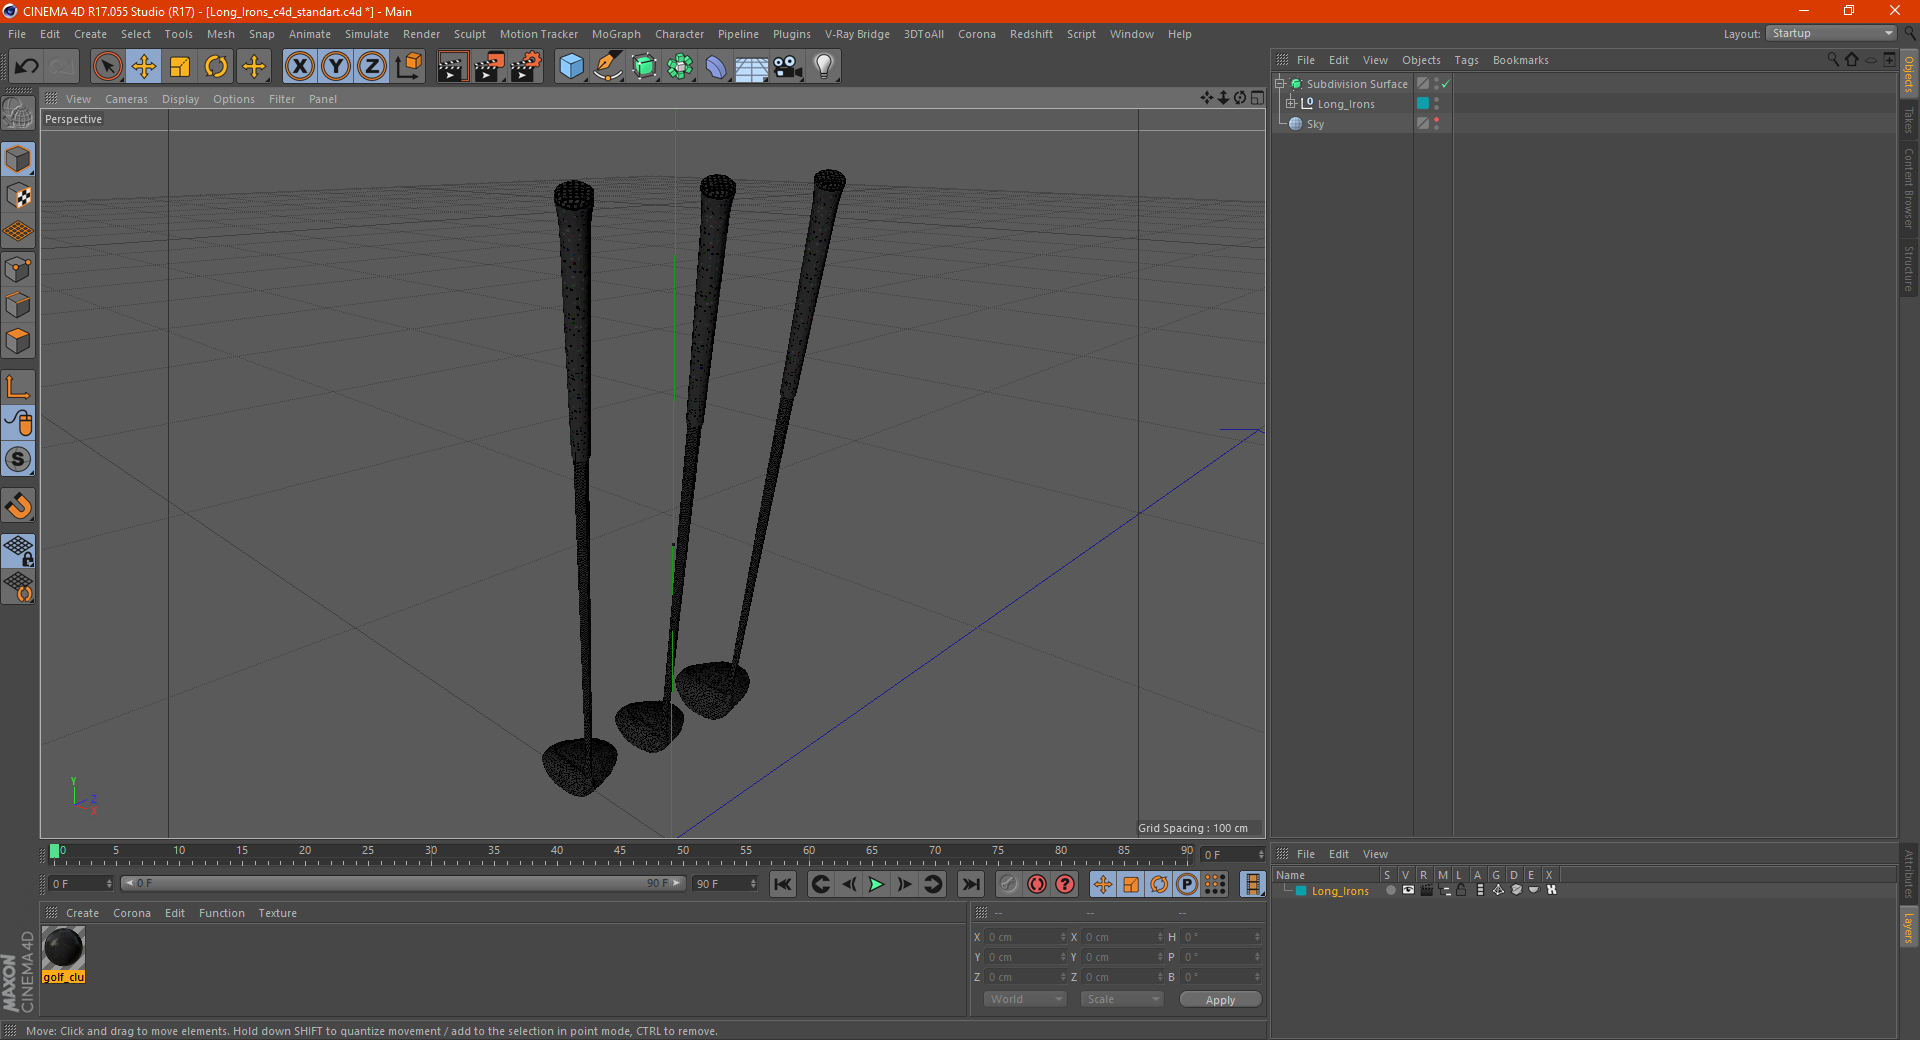Screen dimensions: 1920x1040
Task: Open the Simulate menu
Action: click(x=367, y=34)
